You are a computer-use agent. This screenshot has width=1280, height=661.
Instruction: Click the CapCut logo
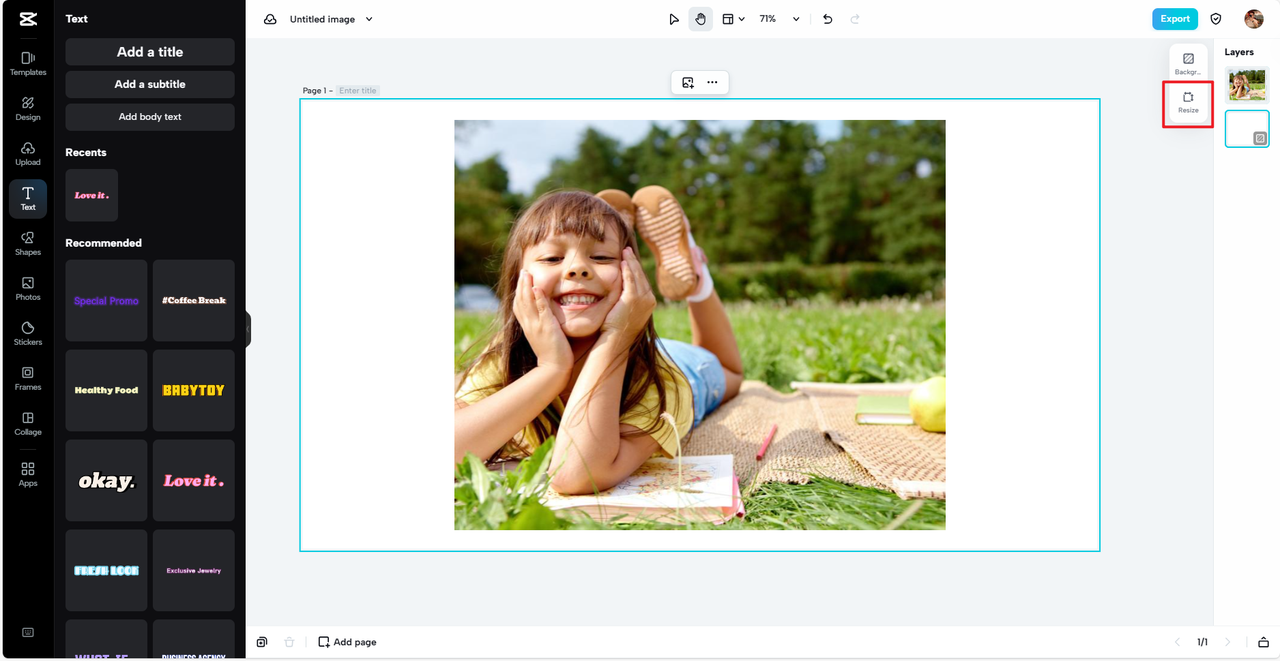click(27, 19)
